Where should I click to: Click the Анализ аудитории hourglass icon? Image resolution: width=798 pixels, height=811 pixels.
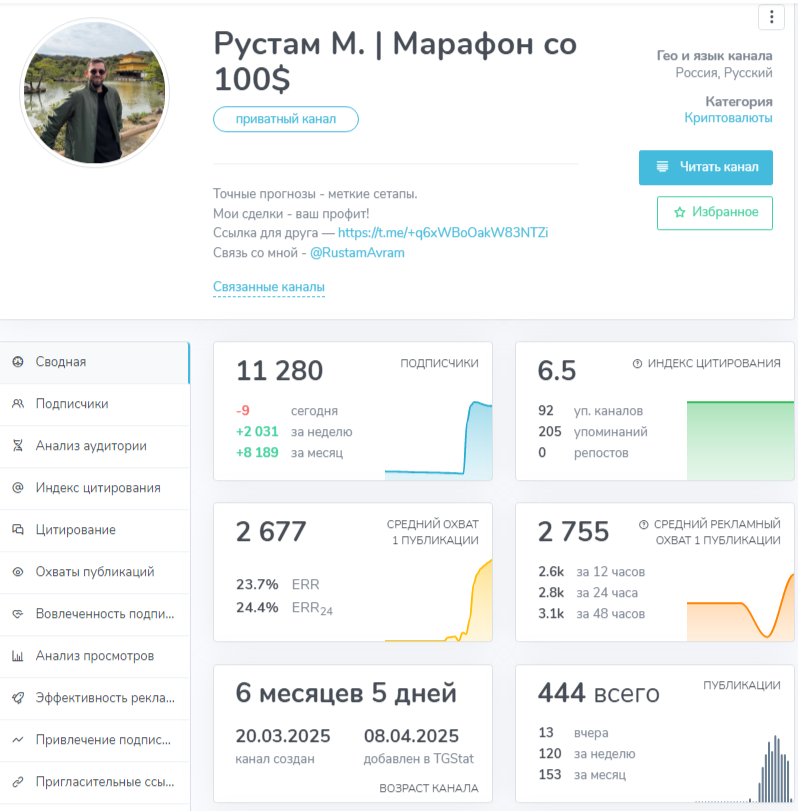tap(18, 446)
